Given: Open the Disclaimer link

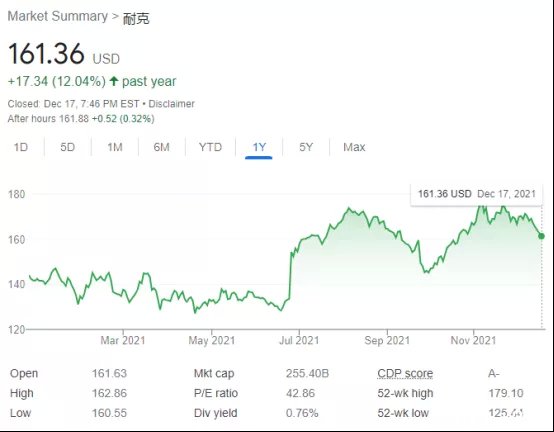Looking at the screenshot, I should [171, 104].
